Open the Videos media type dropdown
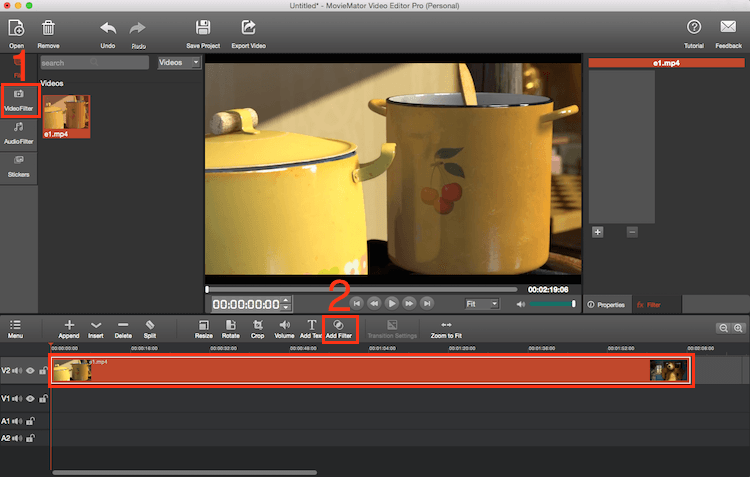This screenshot has height=477, width=750. click(x=179, y=62)
